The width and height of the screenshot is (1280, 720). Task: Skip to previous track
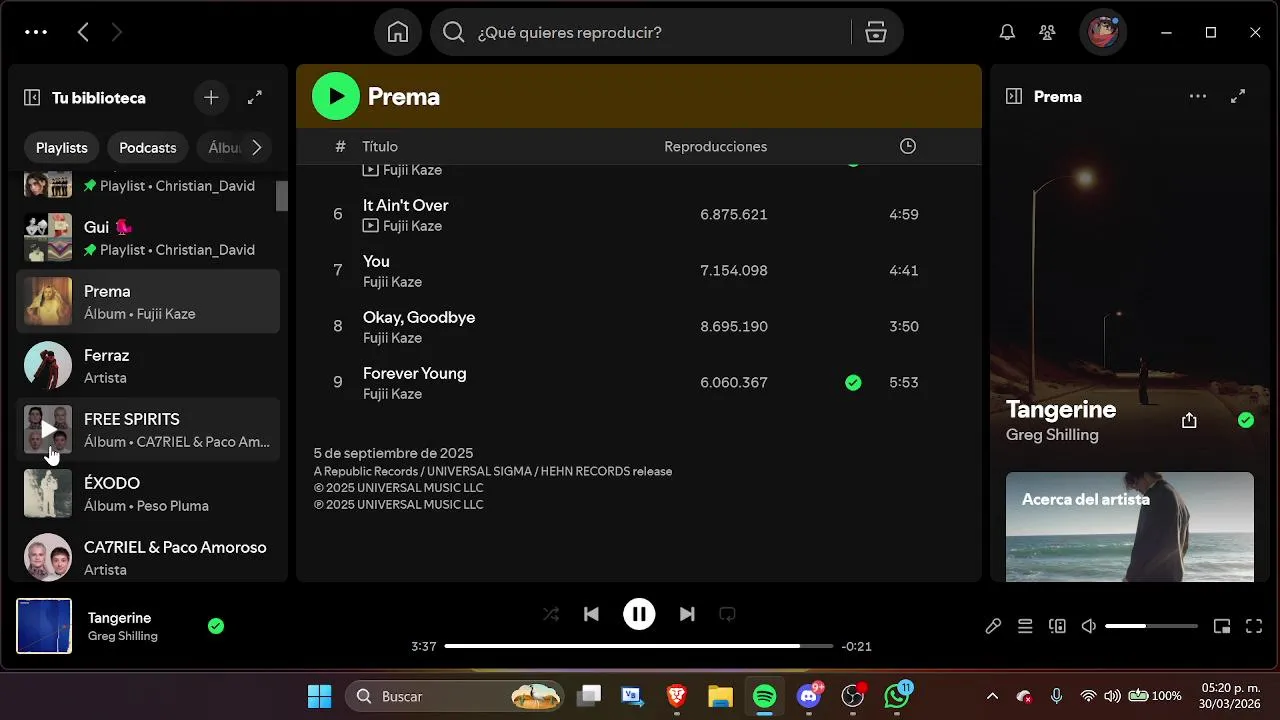click(x=591, y=614)
